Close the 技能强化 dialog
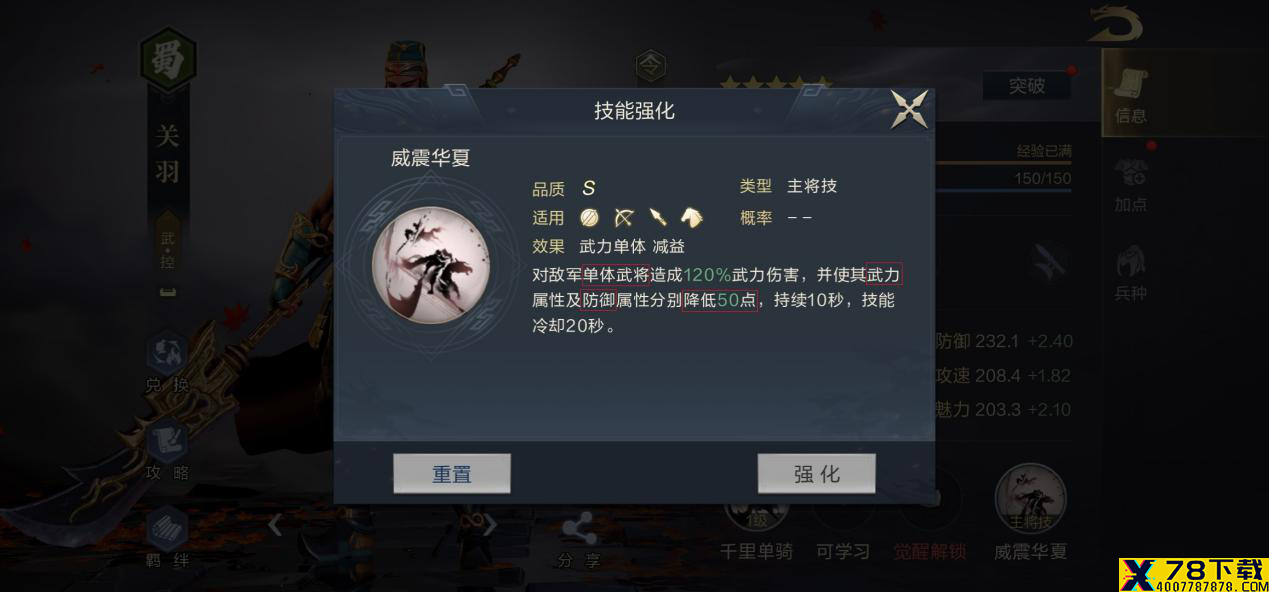Screen dimensions: 1269x592 (909, 109)
